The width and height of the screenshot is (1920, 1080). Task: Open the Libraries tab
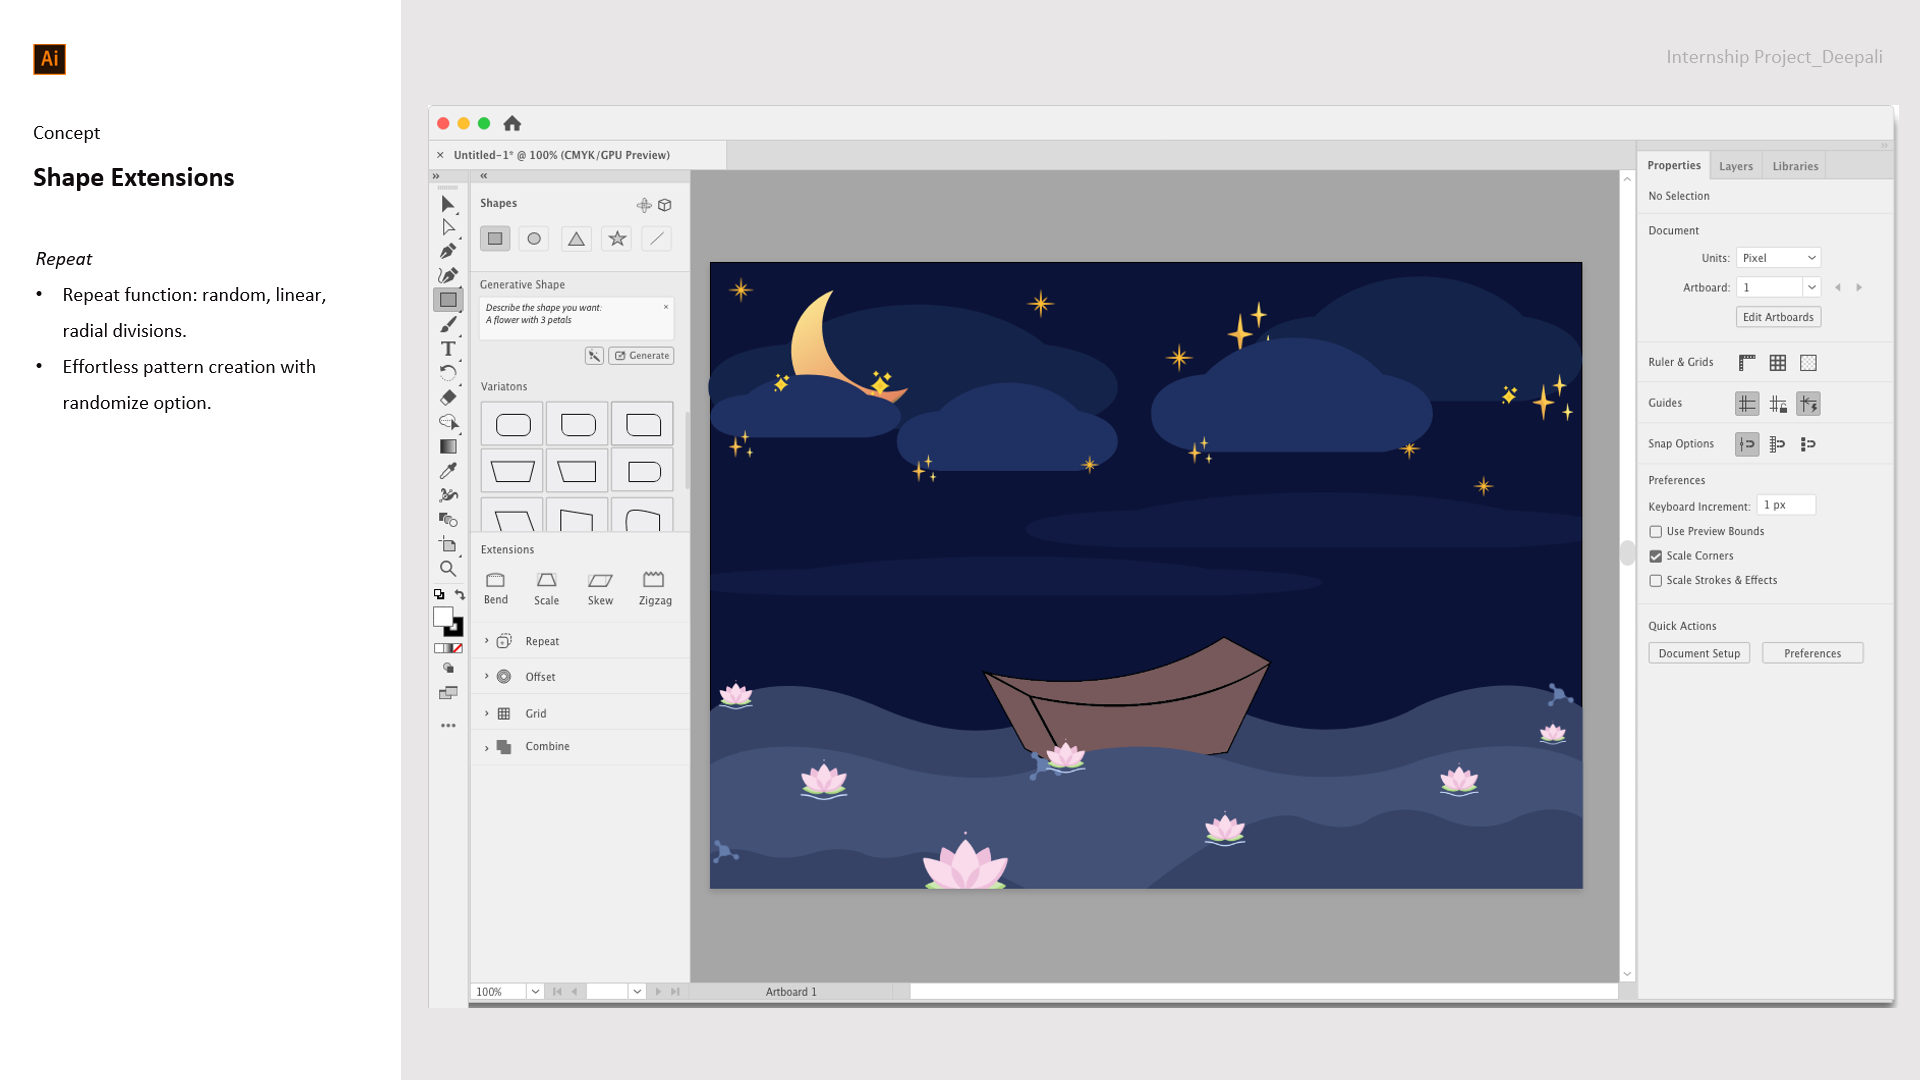[x=1795, y=166]
